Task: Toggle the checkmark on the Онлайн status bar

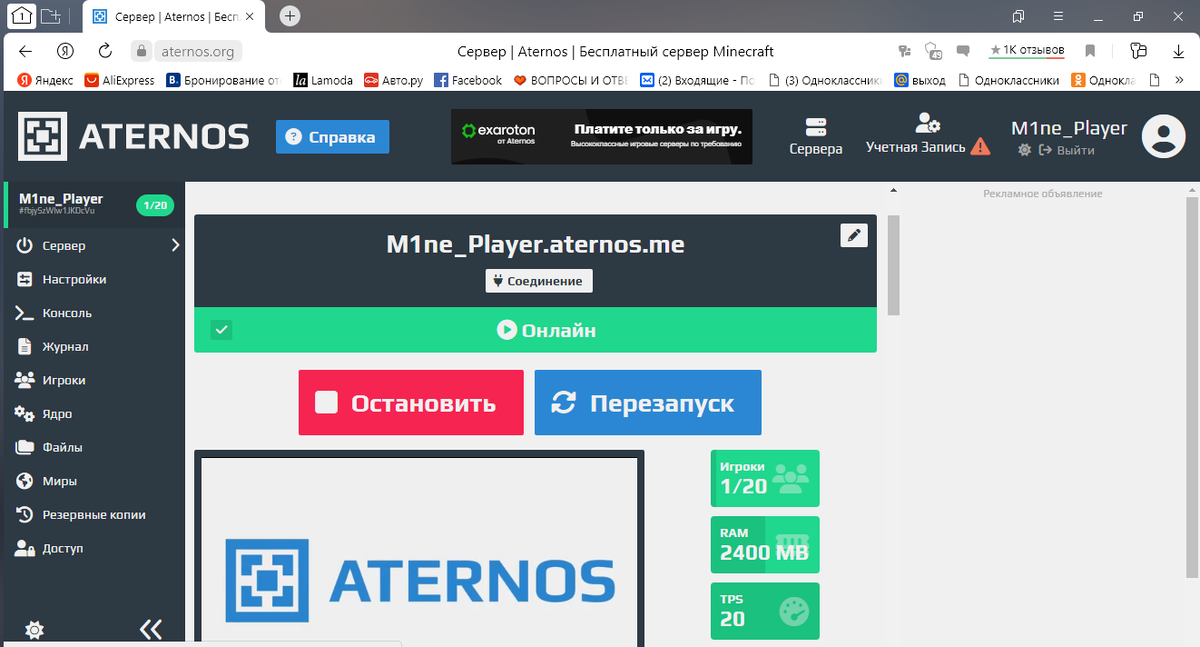Action: click(220, 329)
